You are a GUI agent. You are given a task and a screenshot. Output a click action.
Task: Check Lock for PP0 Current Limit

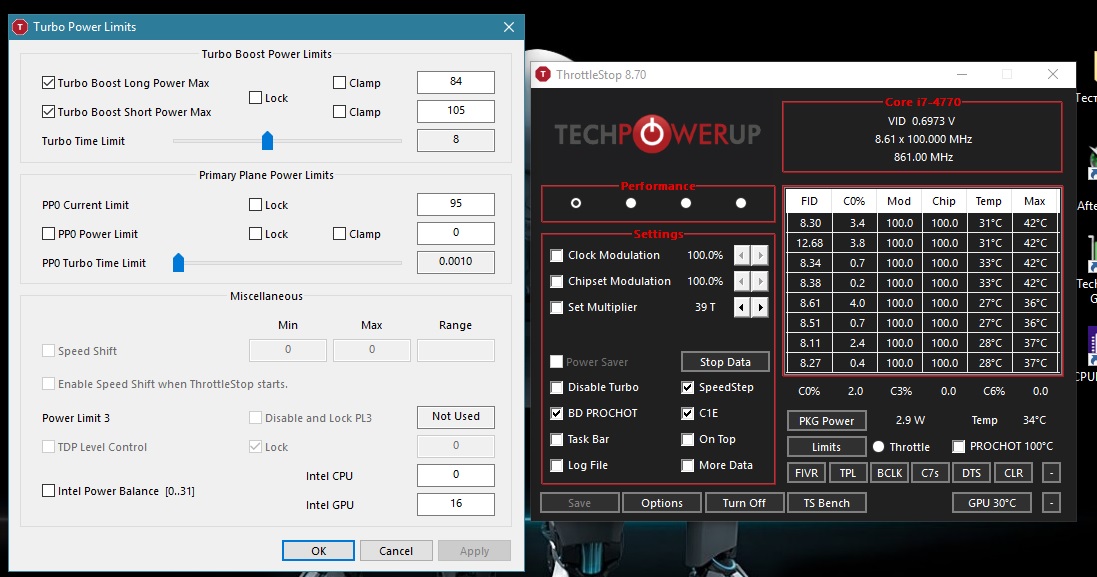(x=255, y=204)
